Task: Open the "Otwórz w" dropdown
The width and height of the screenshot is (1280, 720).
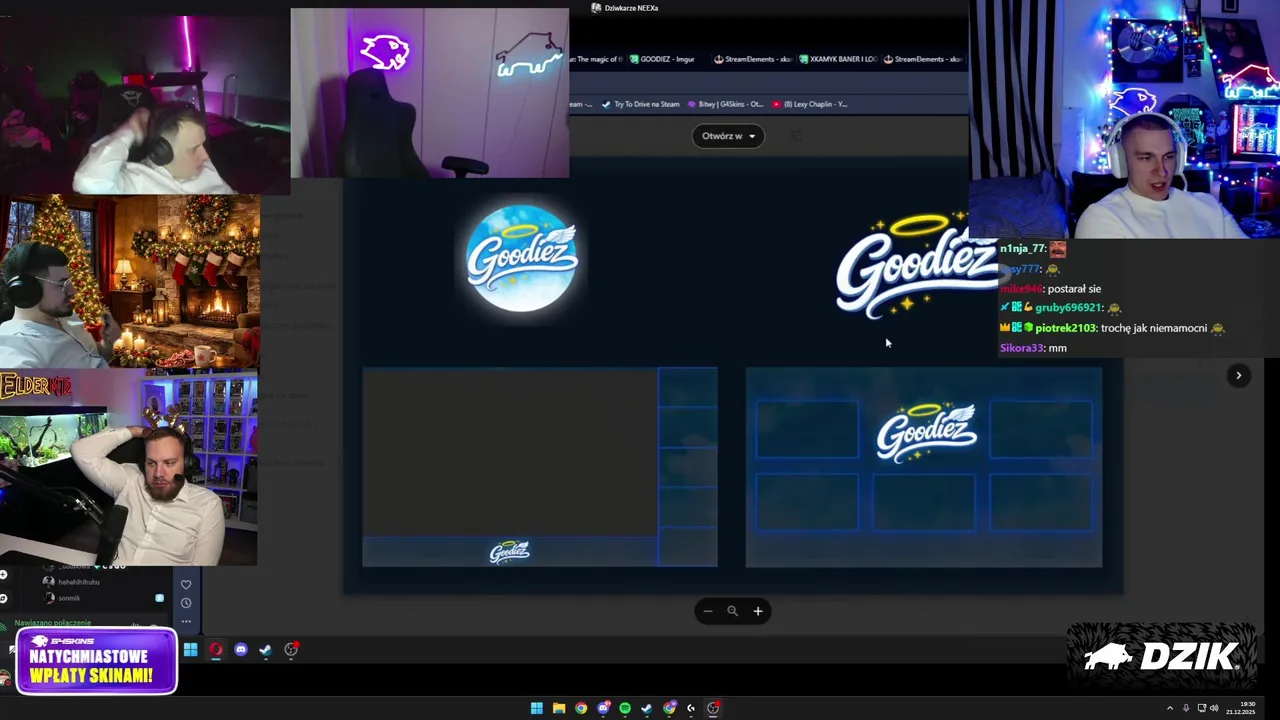Action: [x=728, y=136]
